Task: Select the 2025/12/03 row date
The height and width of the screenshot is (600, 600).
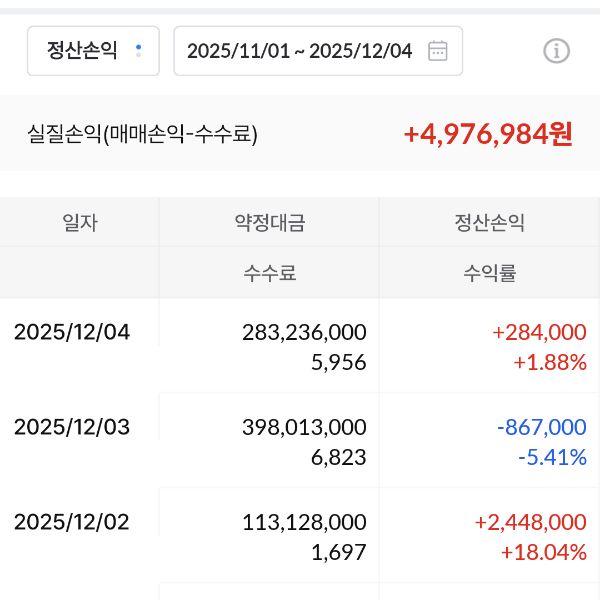Action: pyautogui.click(x=72, y=427)
